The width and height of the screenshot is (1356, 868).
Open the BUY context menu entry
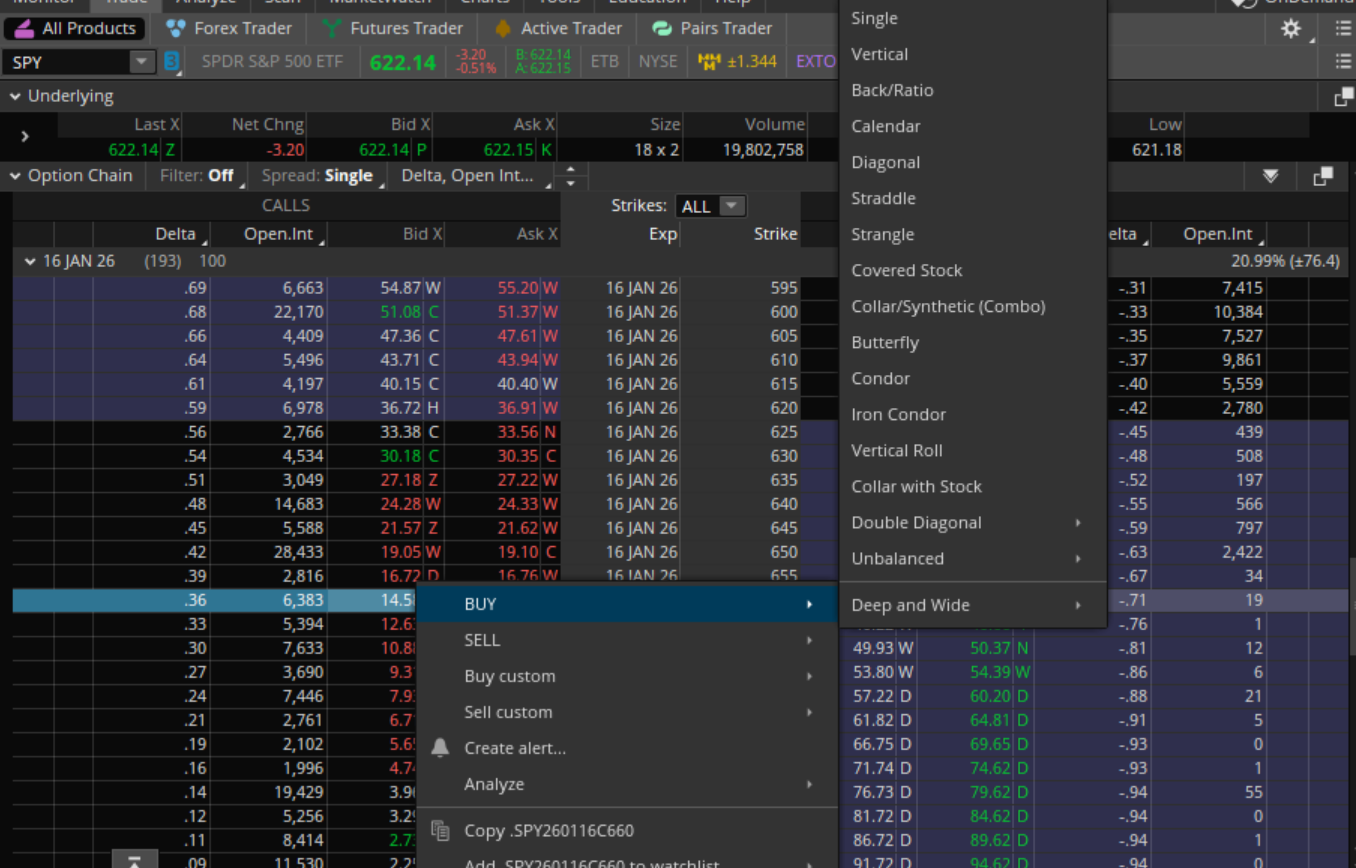tap(627, 604)
